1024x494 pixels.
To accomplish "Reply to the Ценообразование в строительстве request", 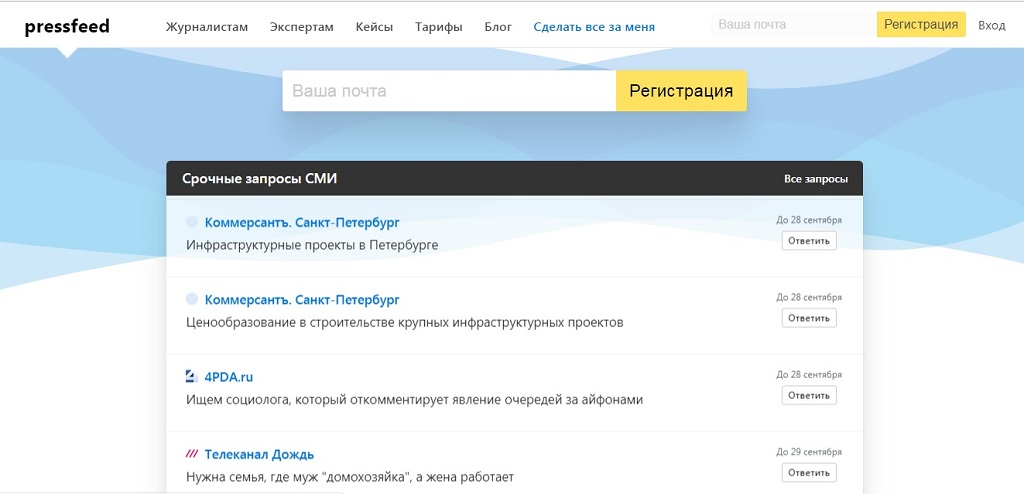I will 808,318.
